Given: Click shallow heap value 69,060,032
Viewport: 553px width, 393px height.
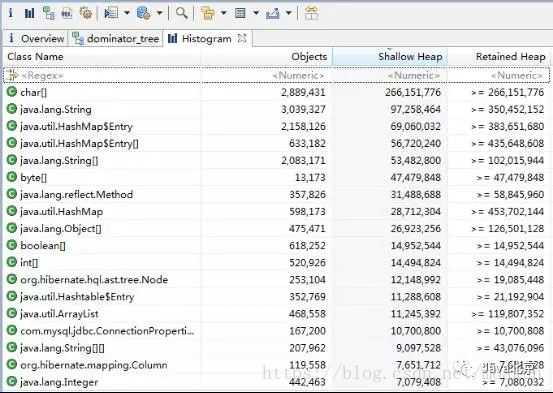Looking at the screenshot, I should (415, 126).
